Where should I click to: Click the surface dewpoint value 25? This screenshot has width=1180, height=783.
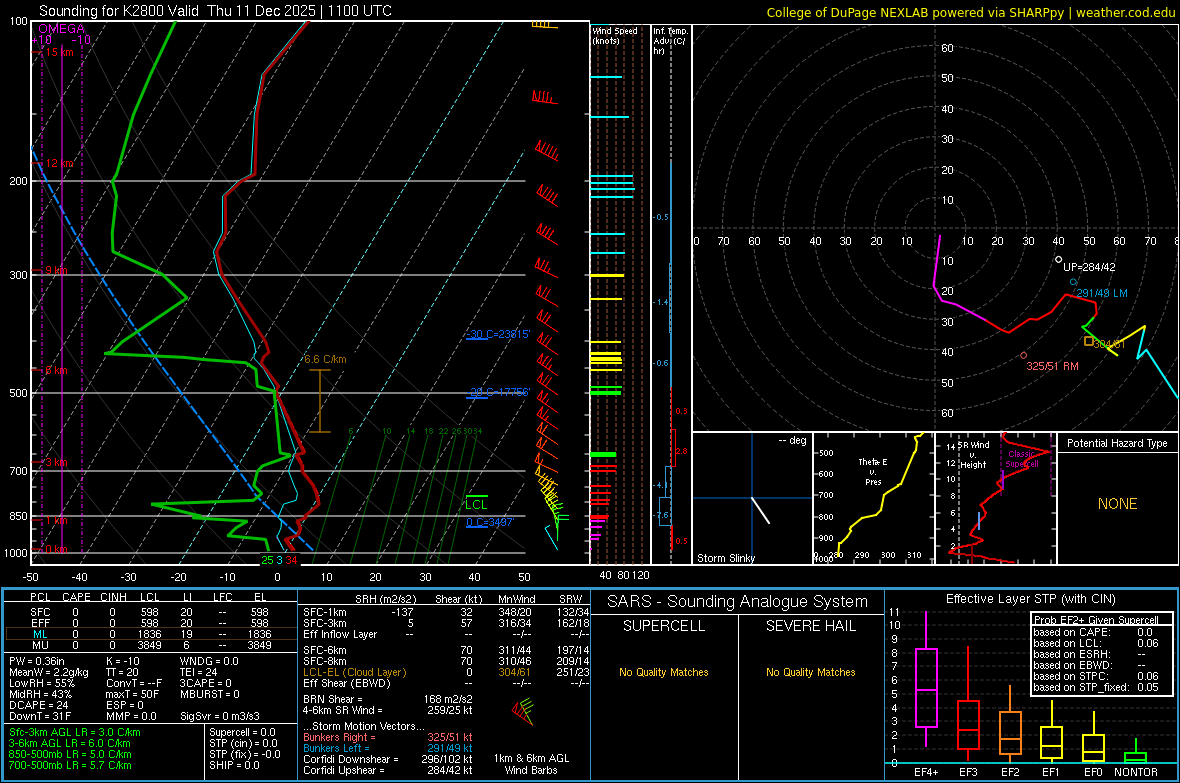pos(267,560)
